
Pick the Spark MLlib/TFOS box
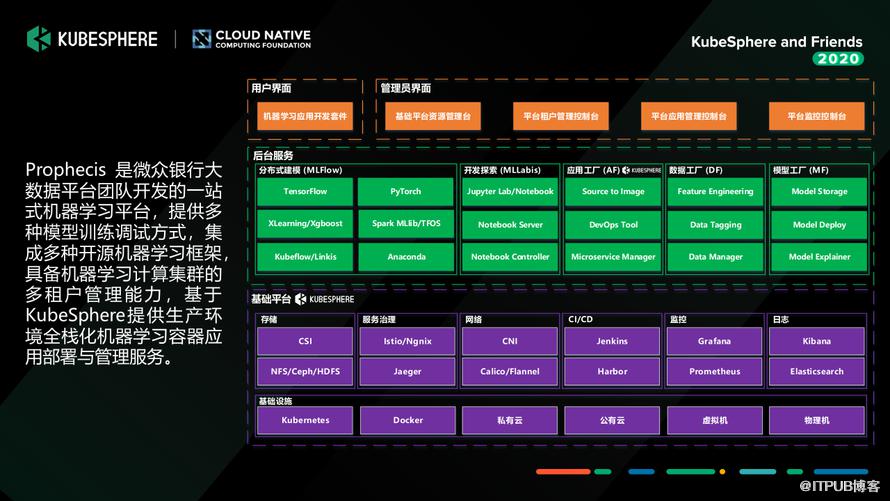pos(406,224)
